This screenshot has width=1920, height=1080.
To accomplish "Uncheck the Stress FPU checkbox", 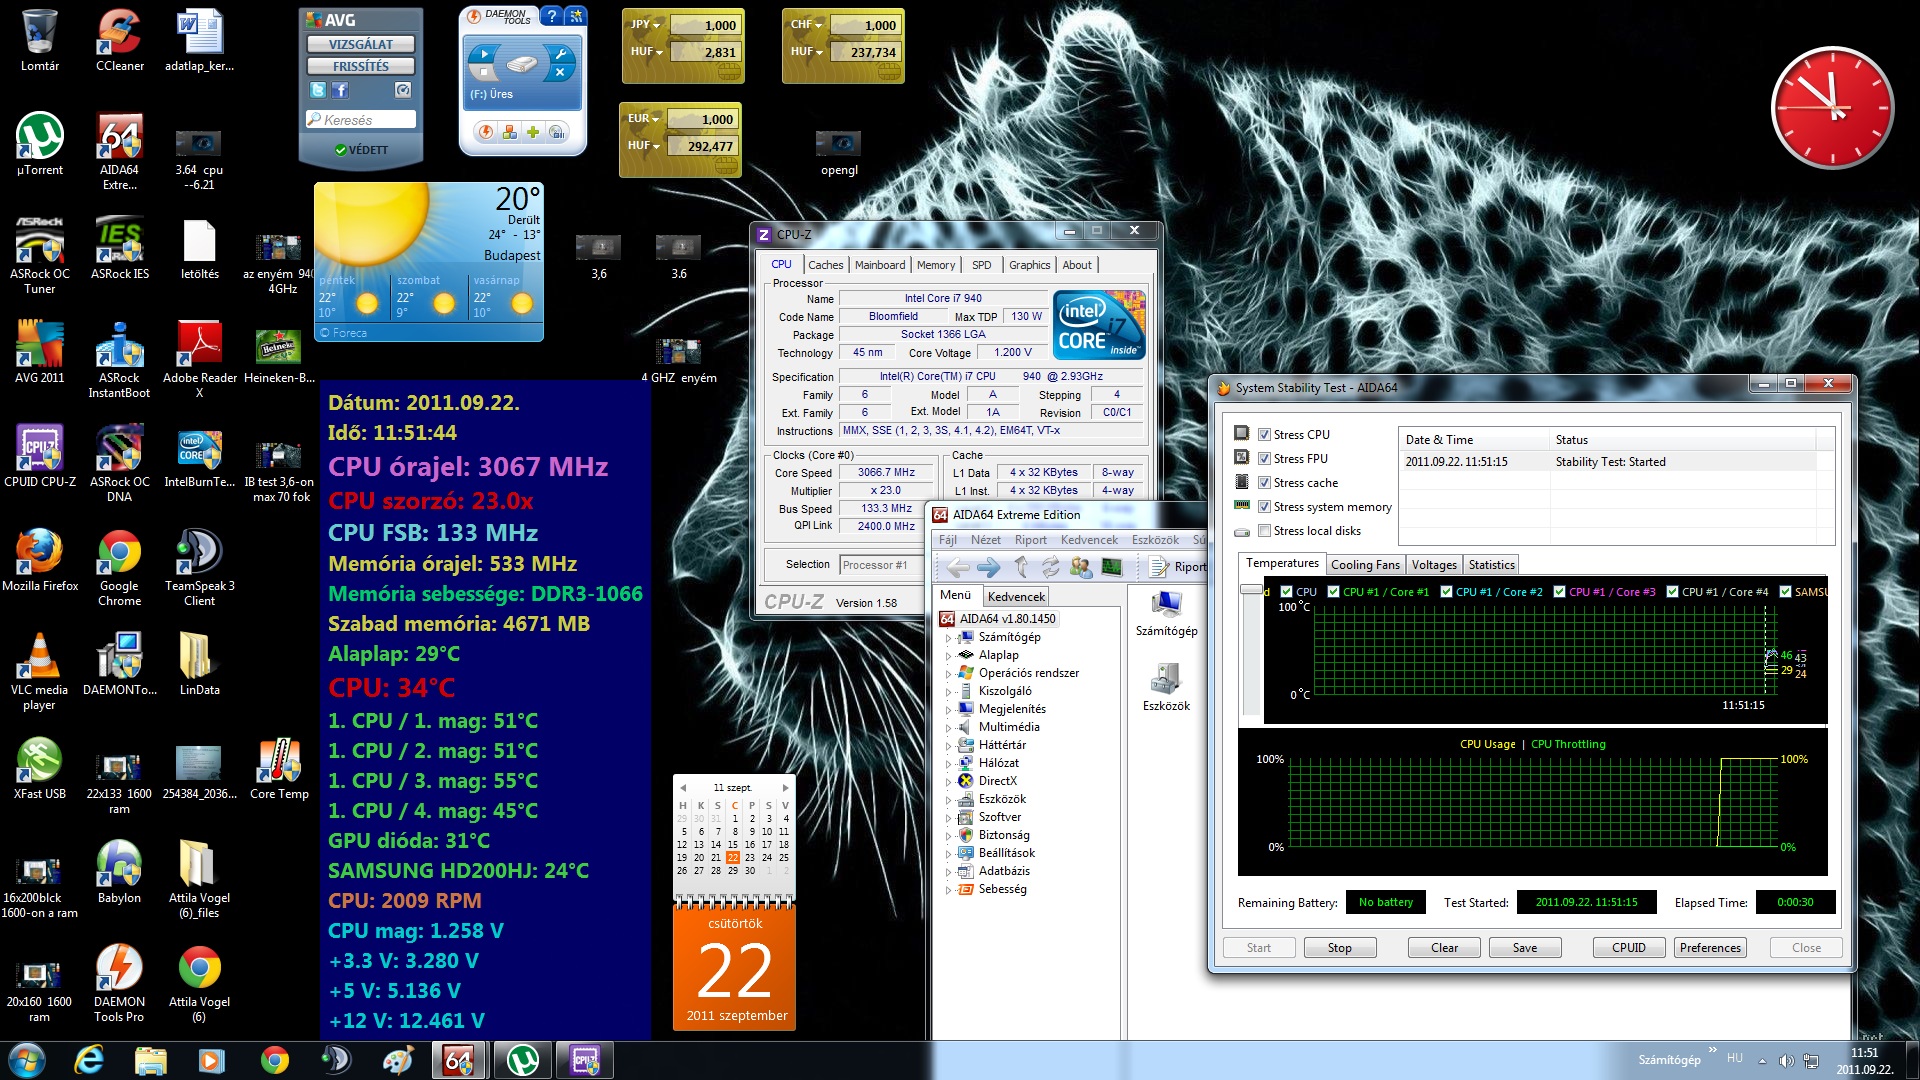I will tap(1264, 458).
